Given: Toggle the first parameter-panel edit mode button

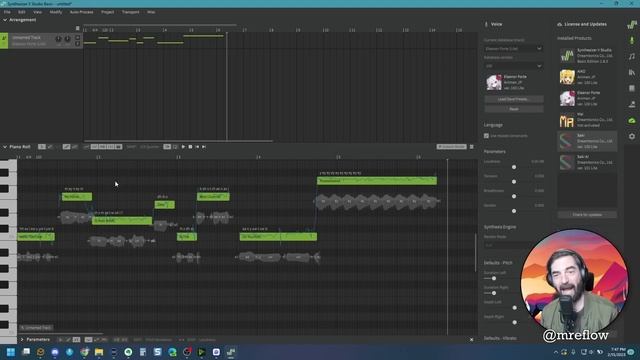Looking at the screenshot, I should [x=60, y=340].
